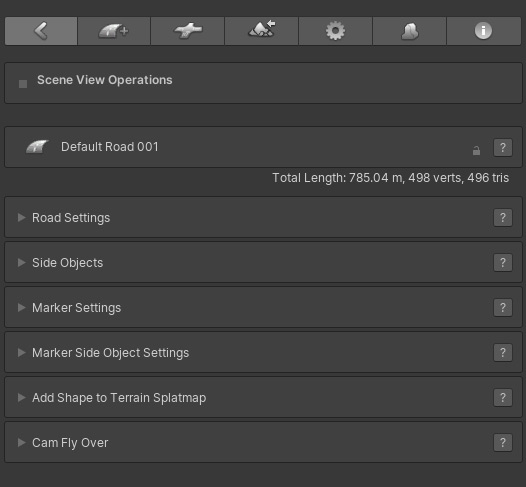Click the Default Road 001 road icon
The width and height of the screenshot is (526, 487).
pos(37,147)
